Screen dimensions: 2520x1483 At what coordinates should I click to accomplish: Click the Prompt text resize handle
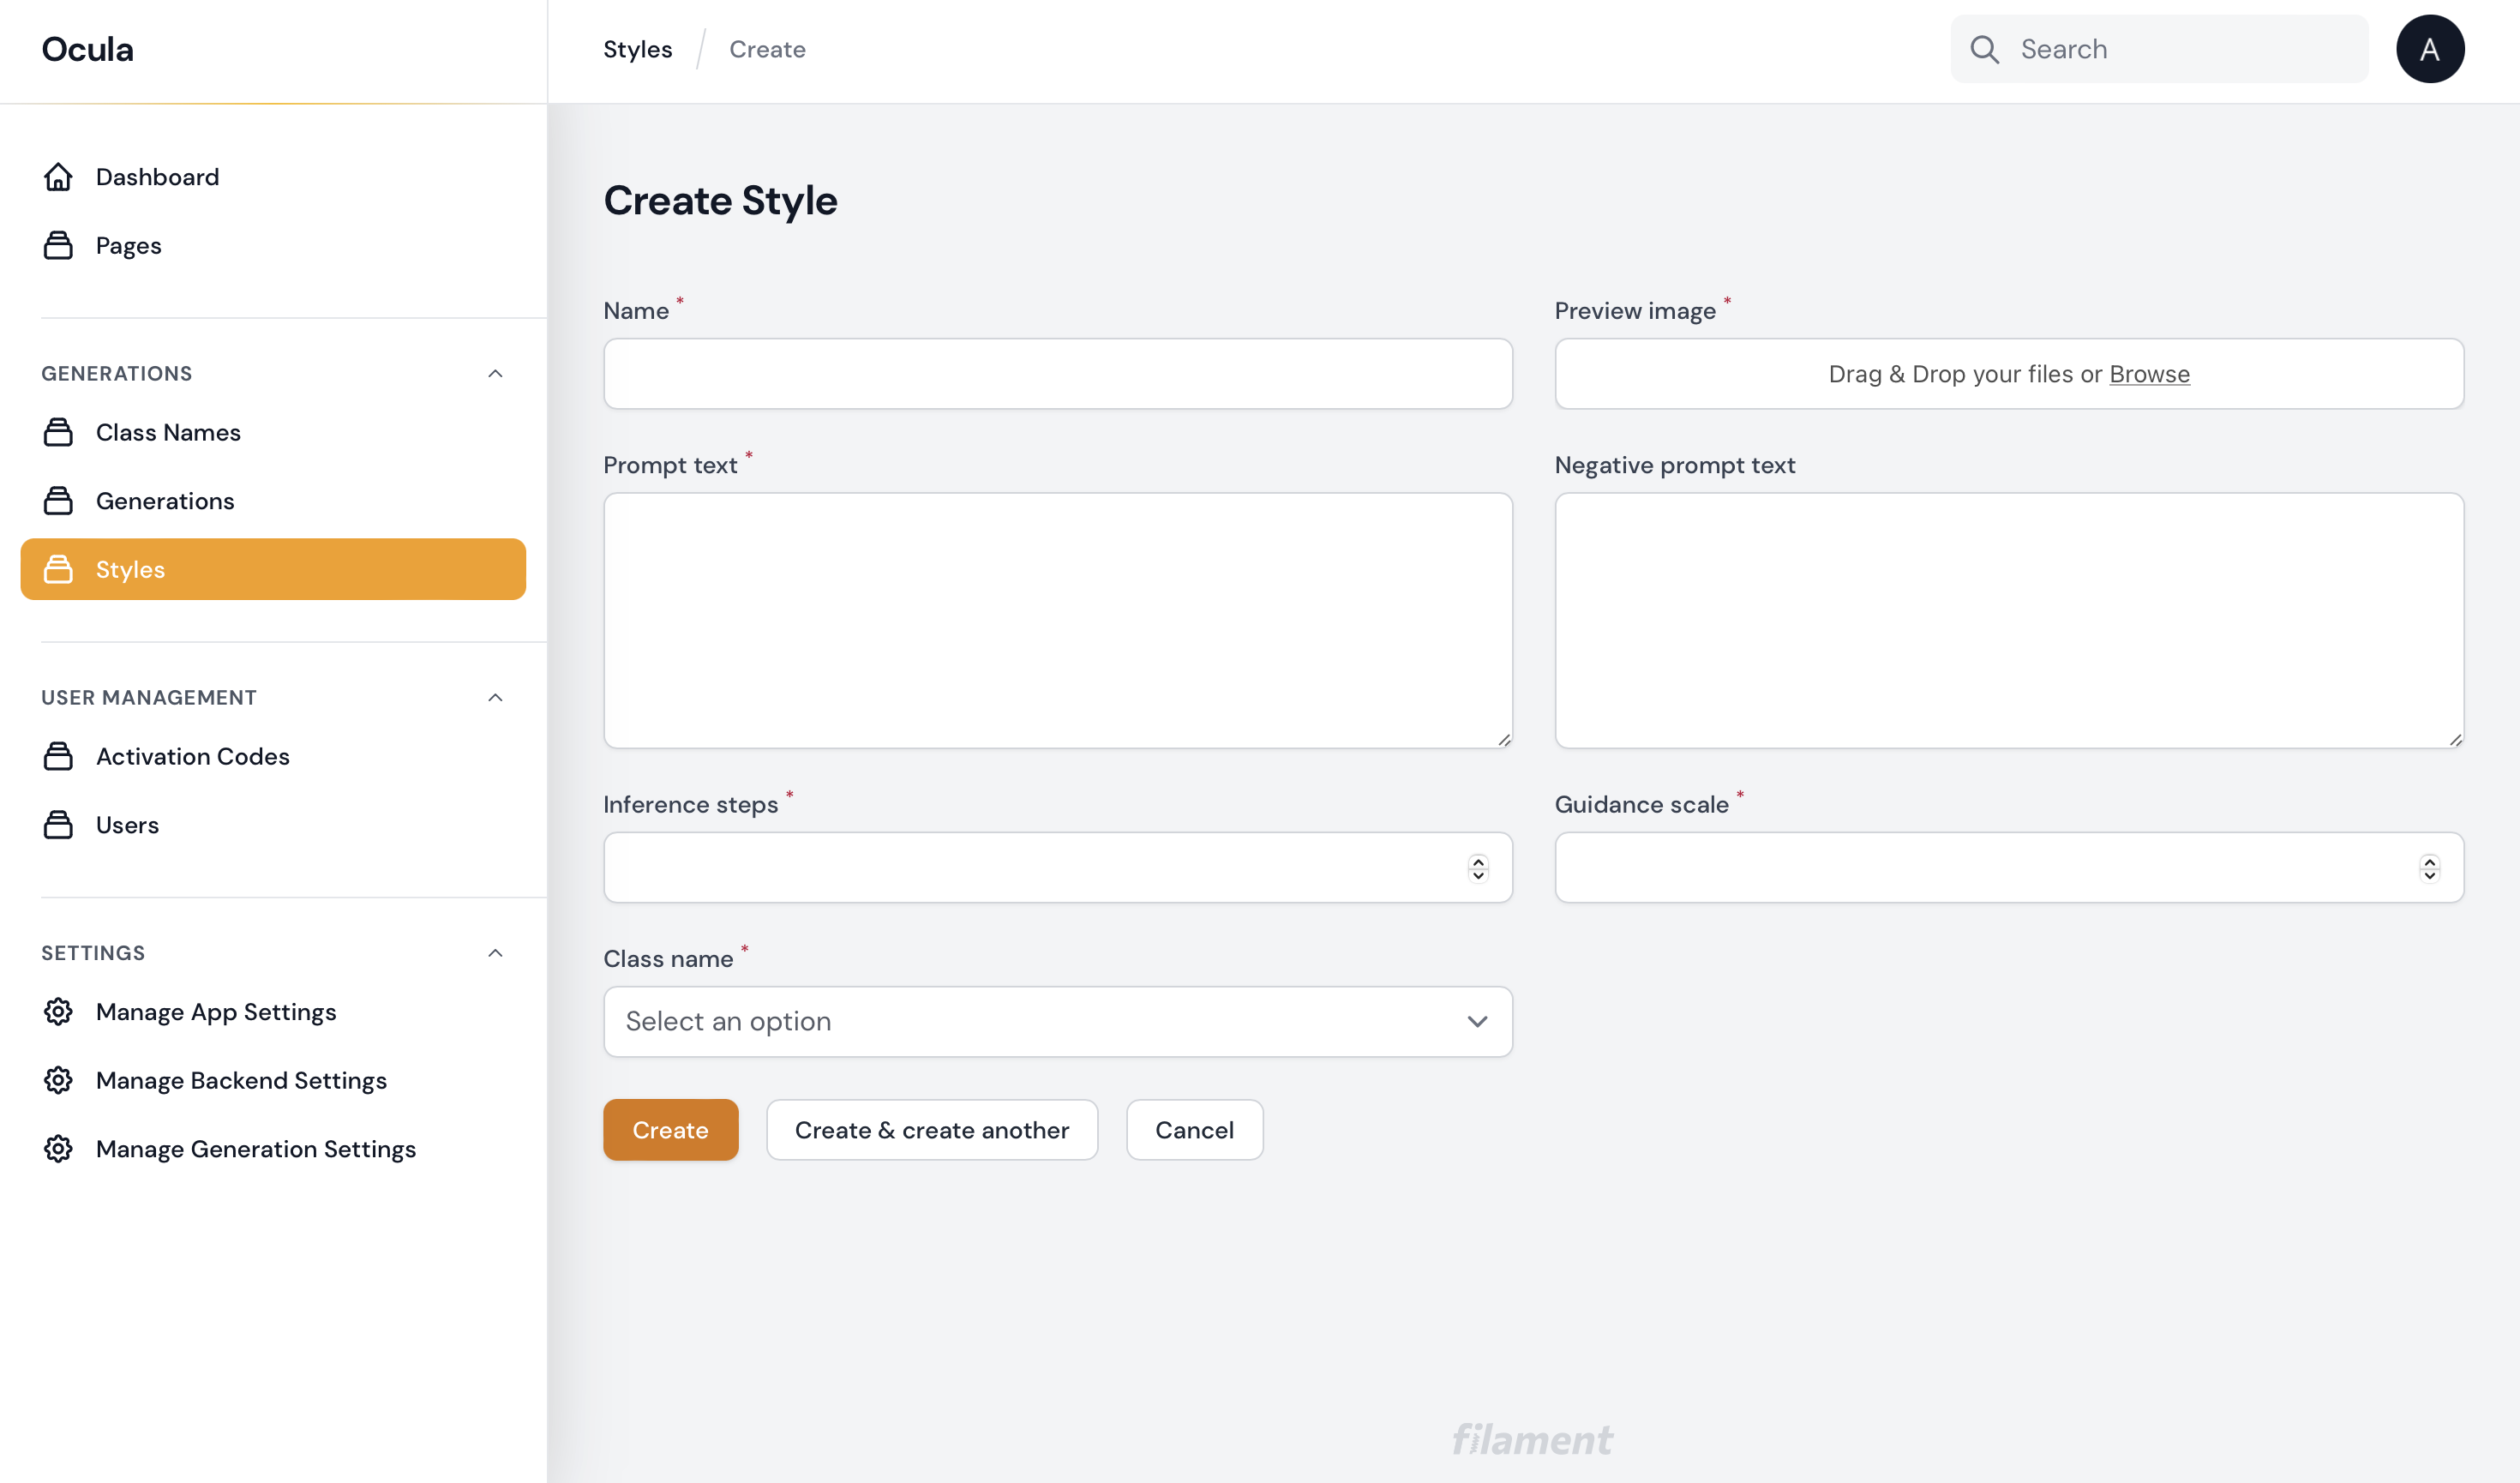tap(1504, 740)
